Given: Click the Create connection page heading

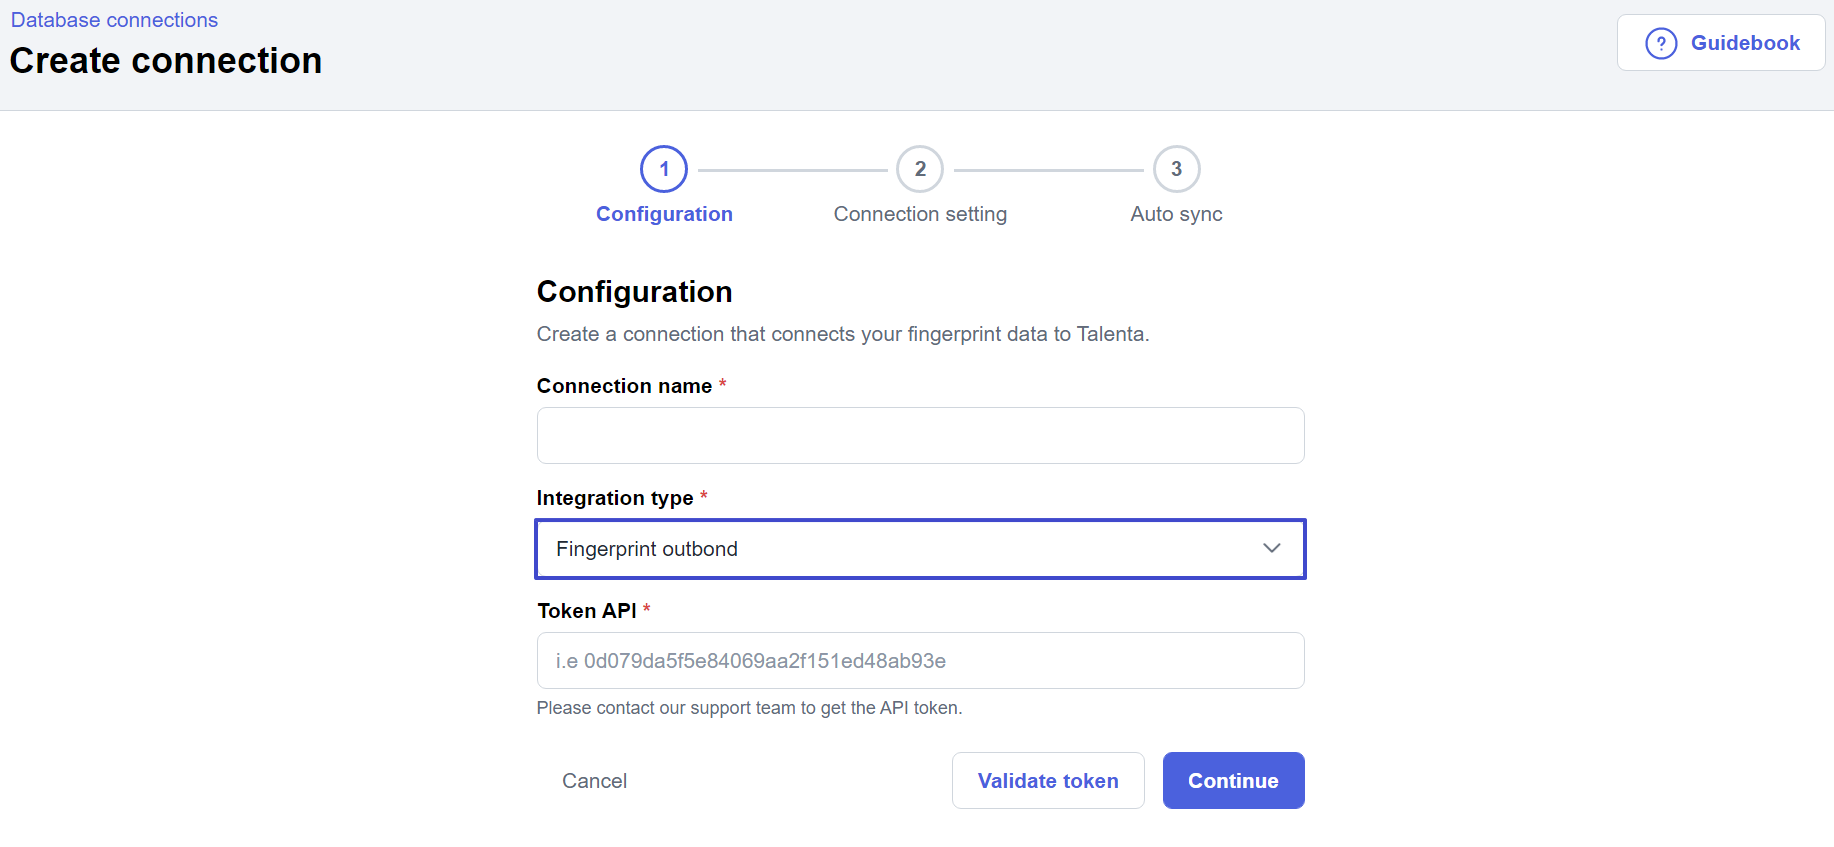Looking at the screenshot, I should tap(166, 61).
